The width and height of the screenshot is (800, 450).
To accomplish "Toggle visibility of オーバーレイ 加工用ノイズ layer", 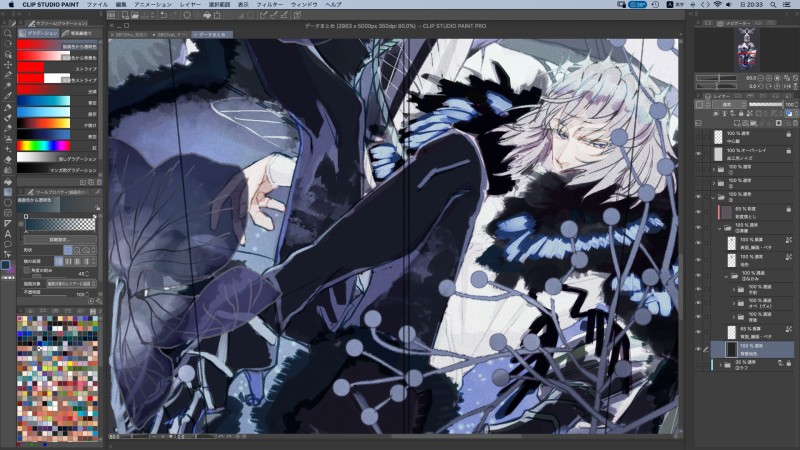I will [698, 154].
